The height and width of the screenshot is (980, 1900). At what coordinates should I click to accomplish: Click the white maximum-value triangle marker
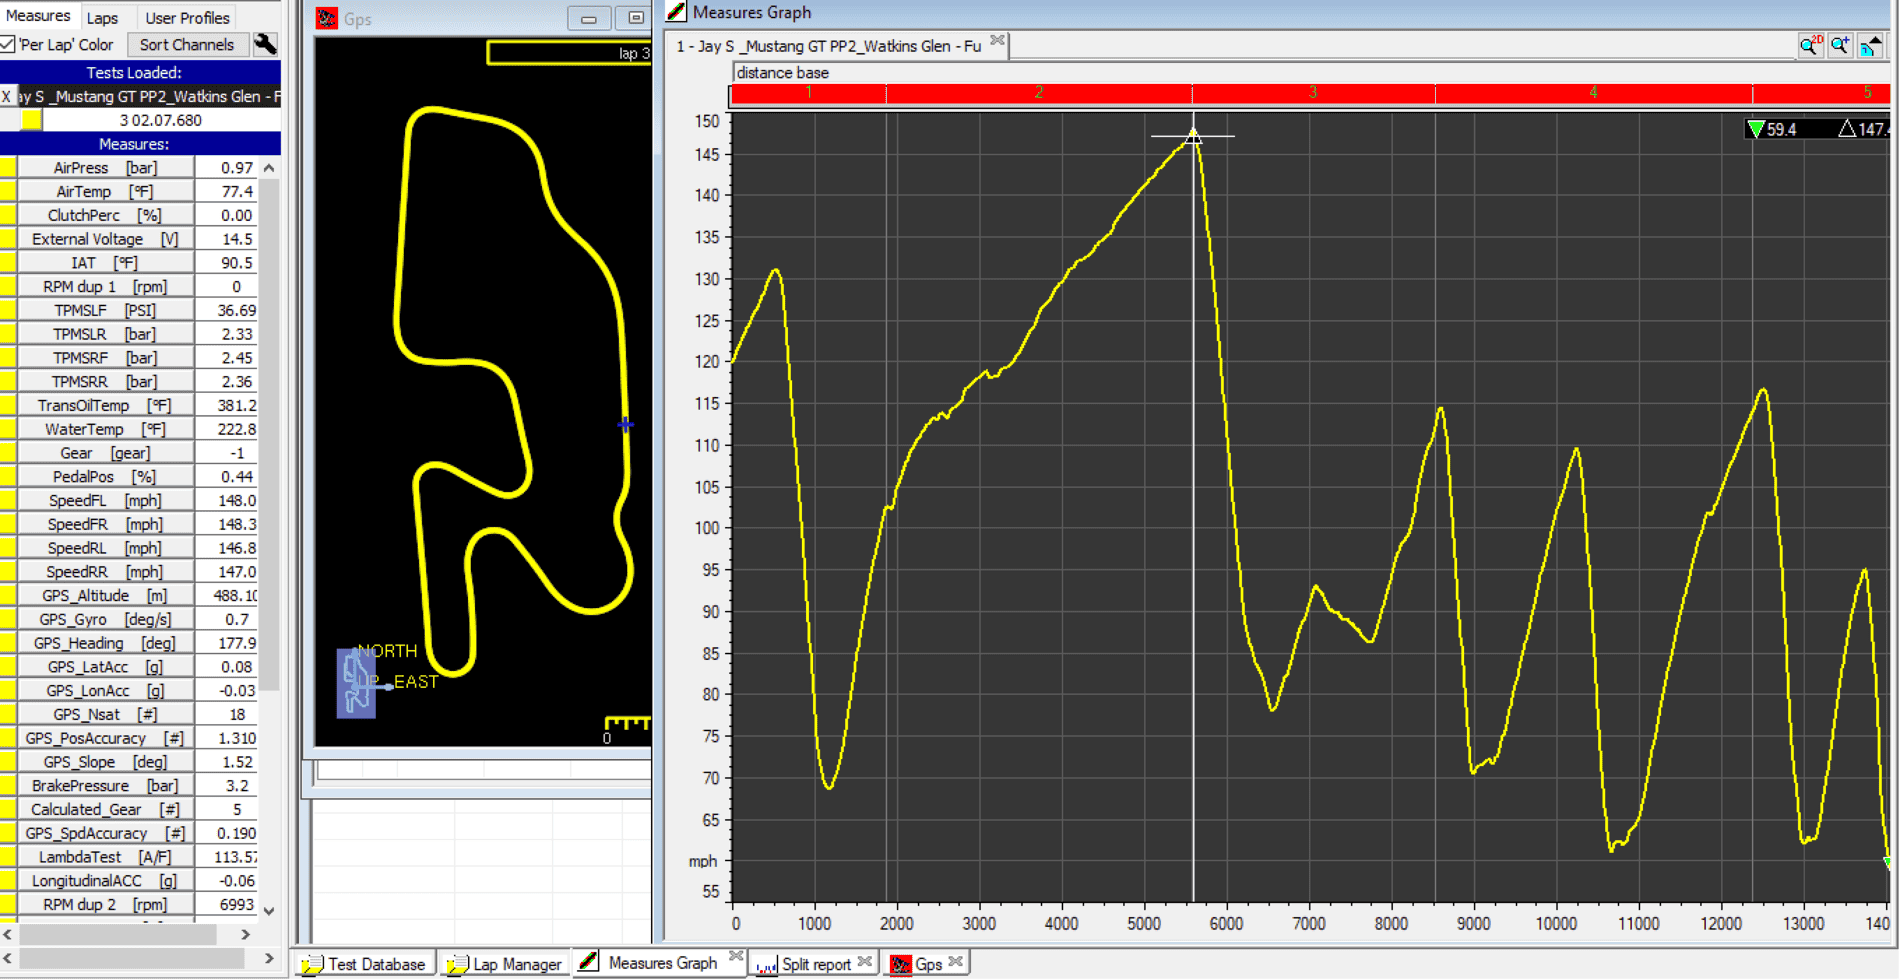coord(1847,129)
